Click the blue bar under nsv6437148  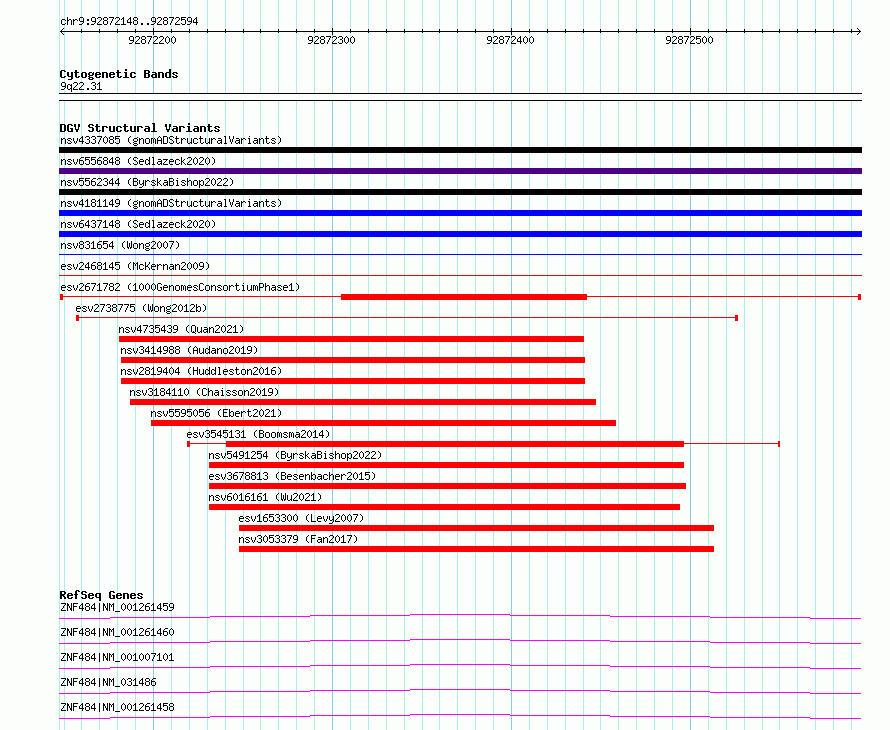pos(460,234)
